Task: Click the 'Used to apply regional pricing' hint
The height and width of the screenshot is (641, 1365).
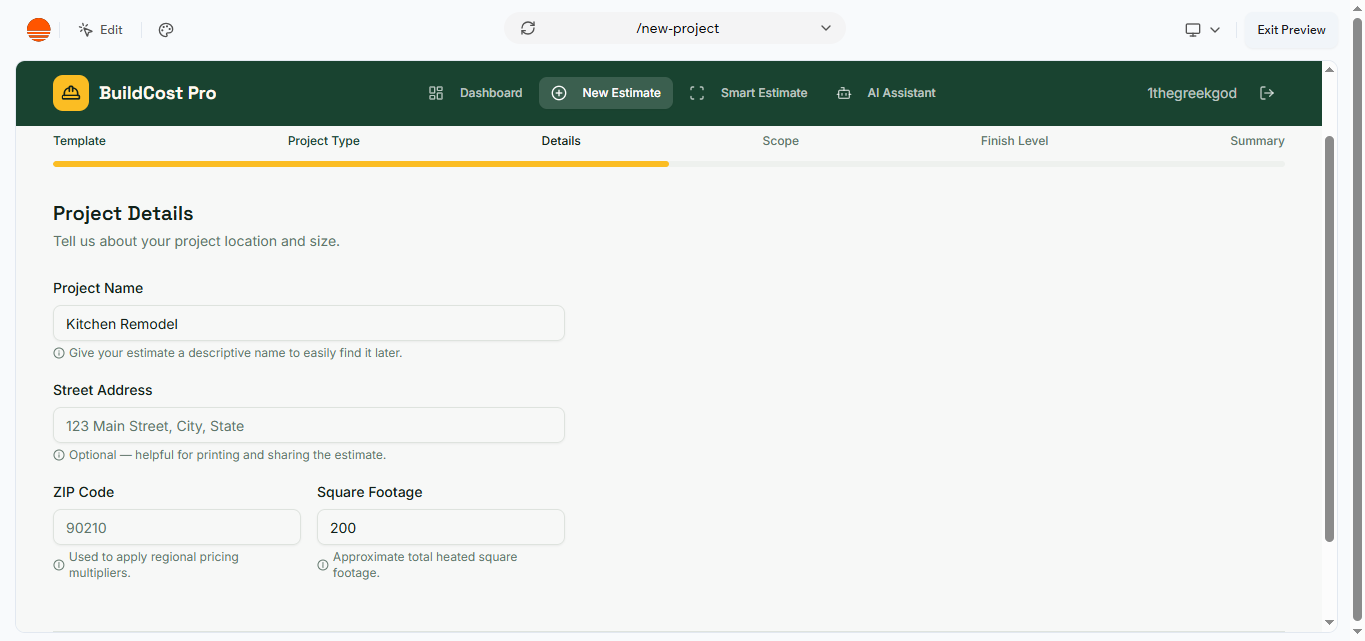Action: coord(154,565)
